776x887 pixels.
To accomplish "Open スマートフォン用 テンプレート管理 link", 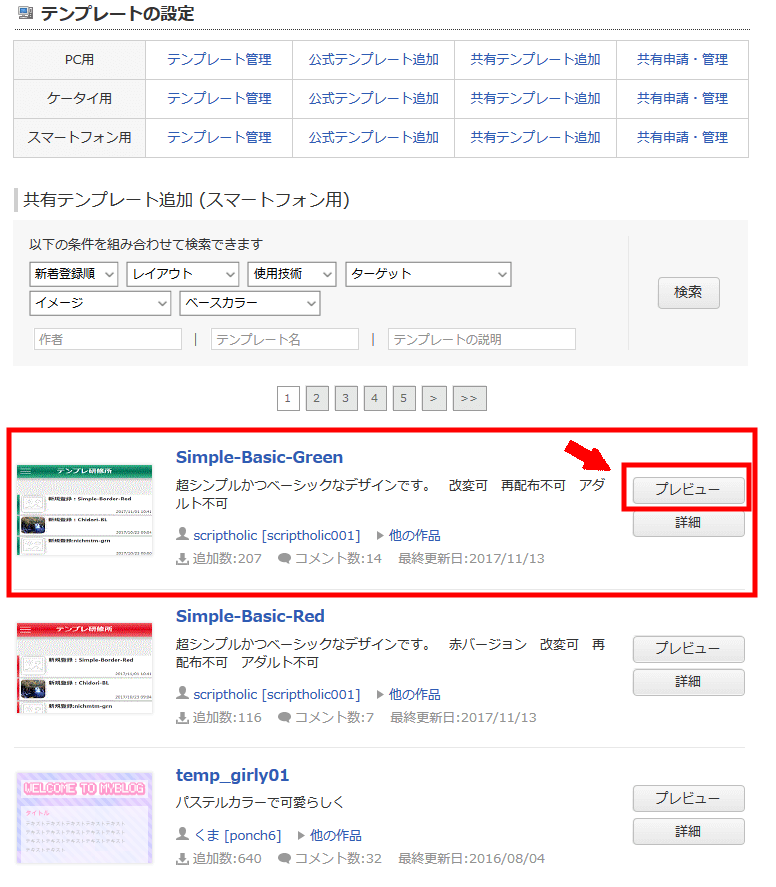I will pyautogui.click(x=219, y=137).
